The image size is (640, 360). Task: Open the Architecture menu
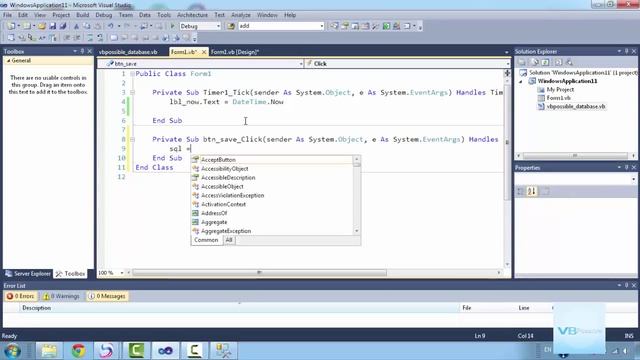[192, 15]
